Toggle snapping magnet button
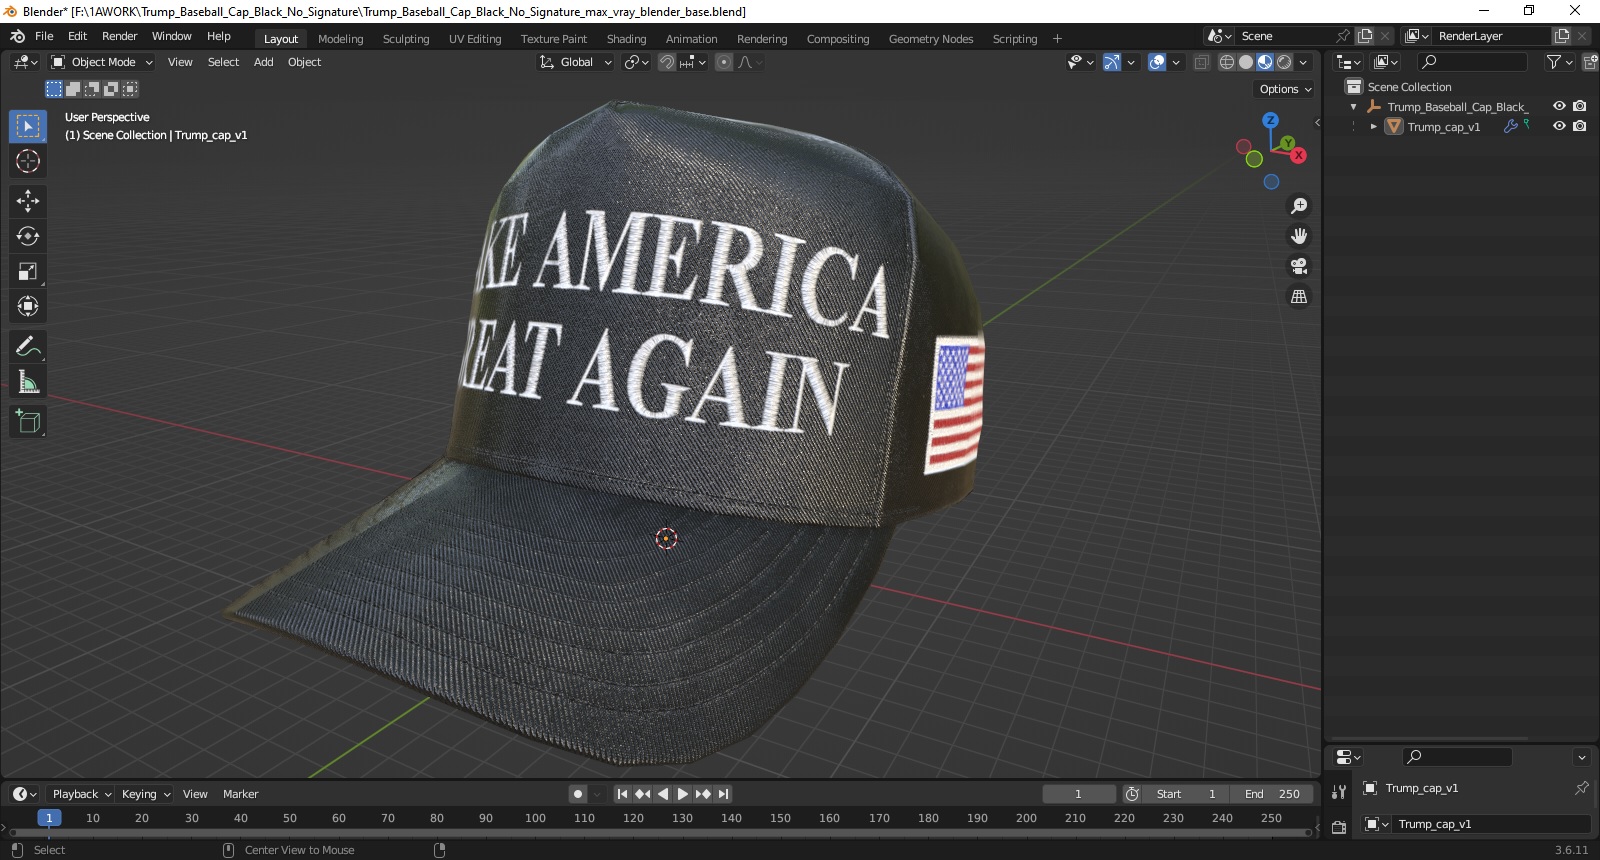1600x860 pixels. (667, 62)
